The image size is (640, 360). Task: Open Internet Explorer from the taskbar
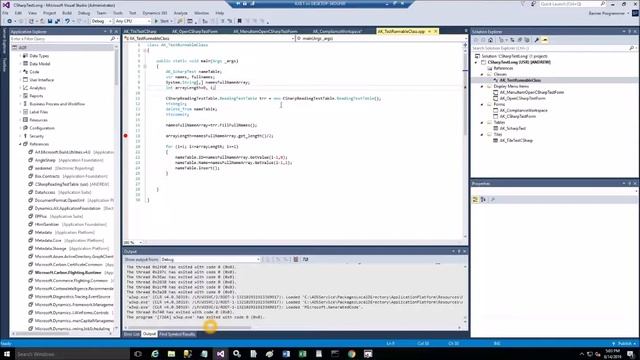tap(155, 354)
